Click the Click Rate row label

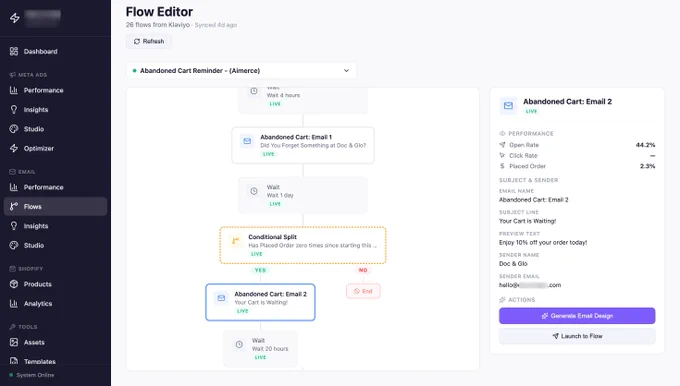(523, 155)
